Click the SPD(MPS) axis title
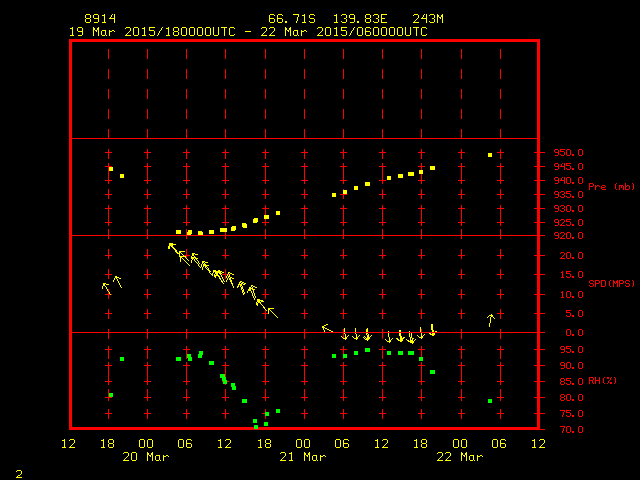The width and height of the screenshot is (640, 480). [611, 283]
